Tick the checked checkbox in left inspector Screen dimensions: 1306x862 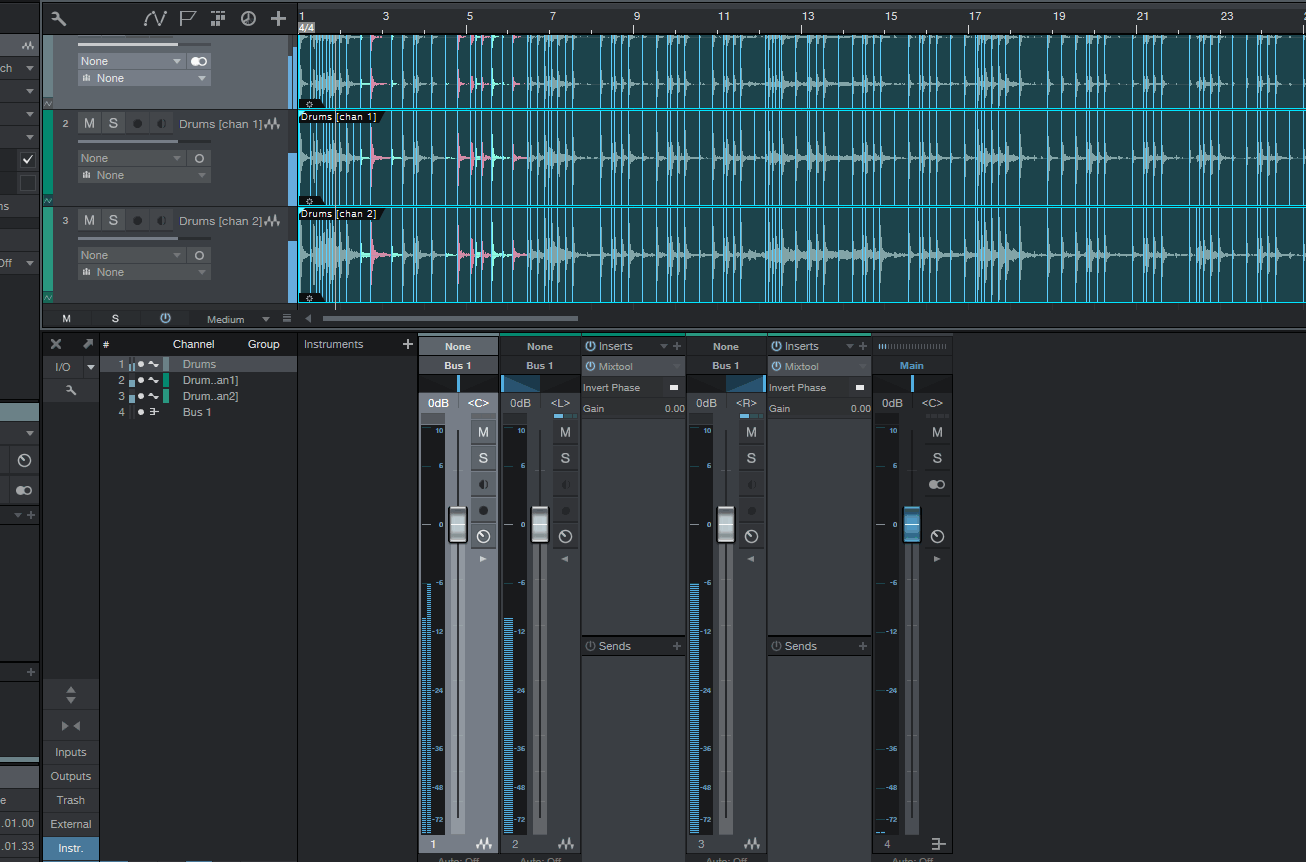pyautogui.click(x=28, y=160)
